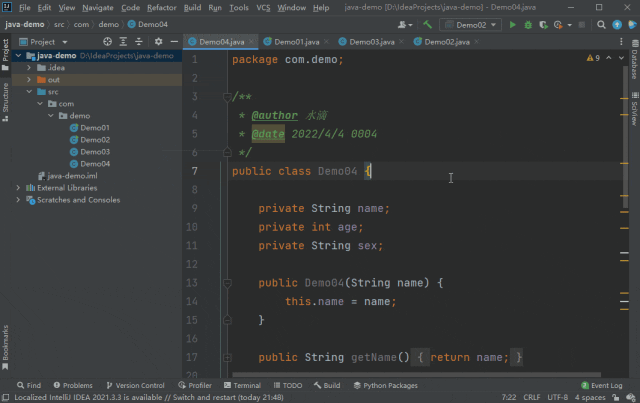Click the green Run button
The image size is (640, 403).
513,24
